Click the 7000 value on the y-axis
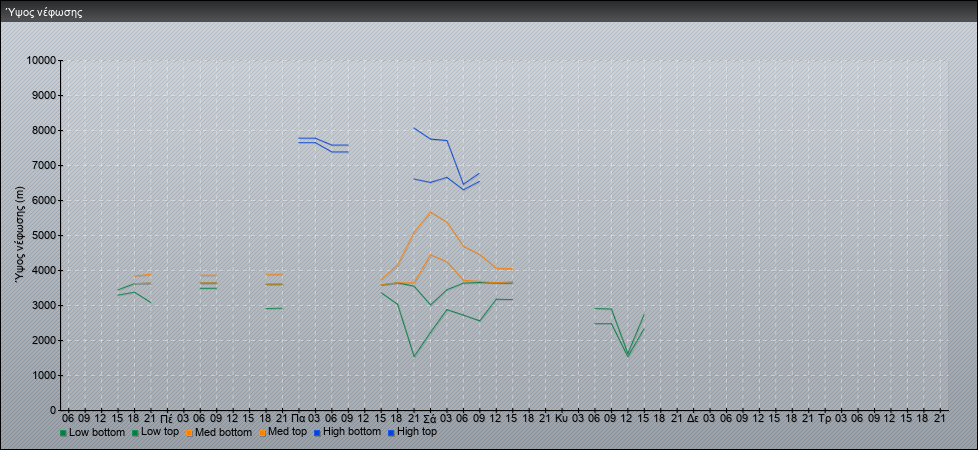The width and height of the screenshot is (978, 450). pyautogui.click(x=44, y=165)
